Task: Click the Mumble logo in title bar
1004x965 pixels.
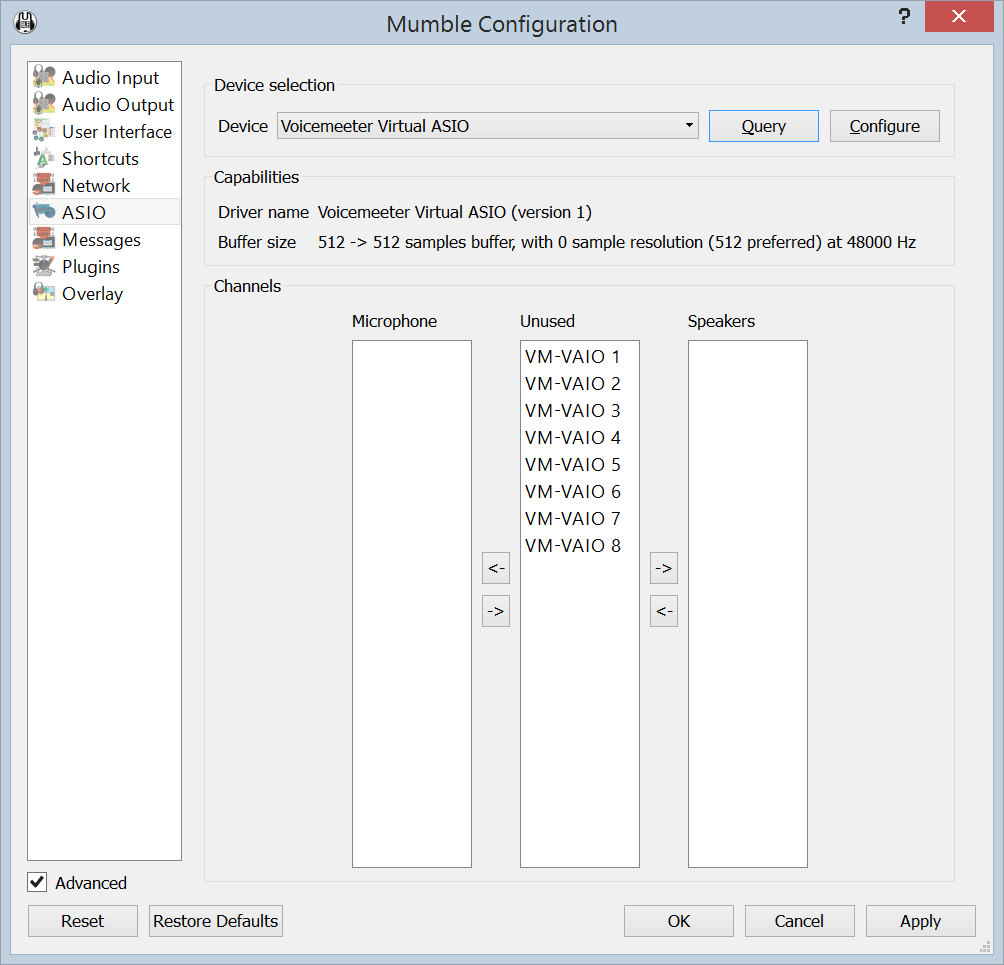Action: coord(25,23)
